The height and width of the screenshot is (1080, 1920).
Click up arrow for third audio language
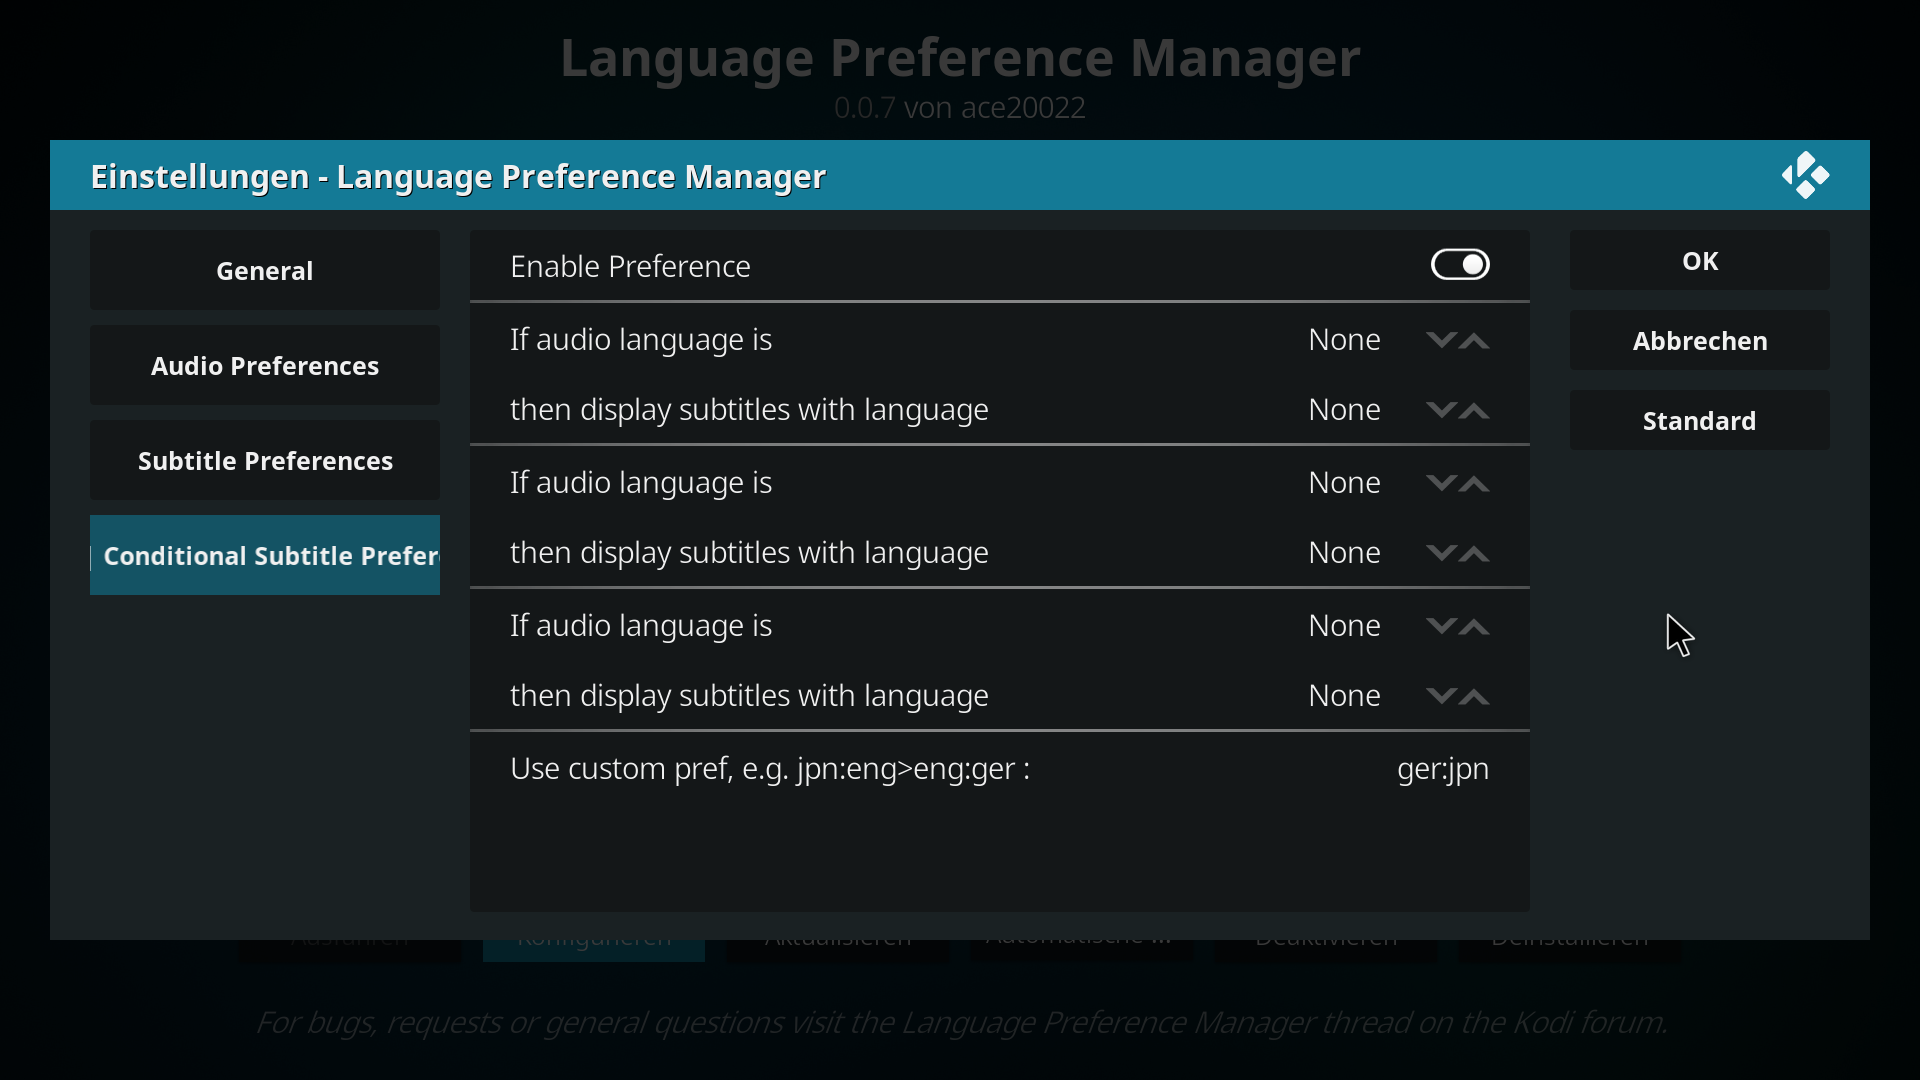[x=1475, y=626]
